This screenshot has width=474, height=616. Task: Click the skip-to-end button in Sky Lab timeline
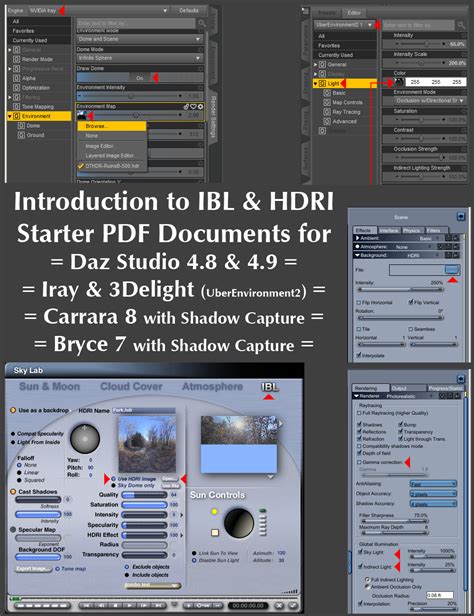(x=158, y=605)
